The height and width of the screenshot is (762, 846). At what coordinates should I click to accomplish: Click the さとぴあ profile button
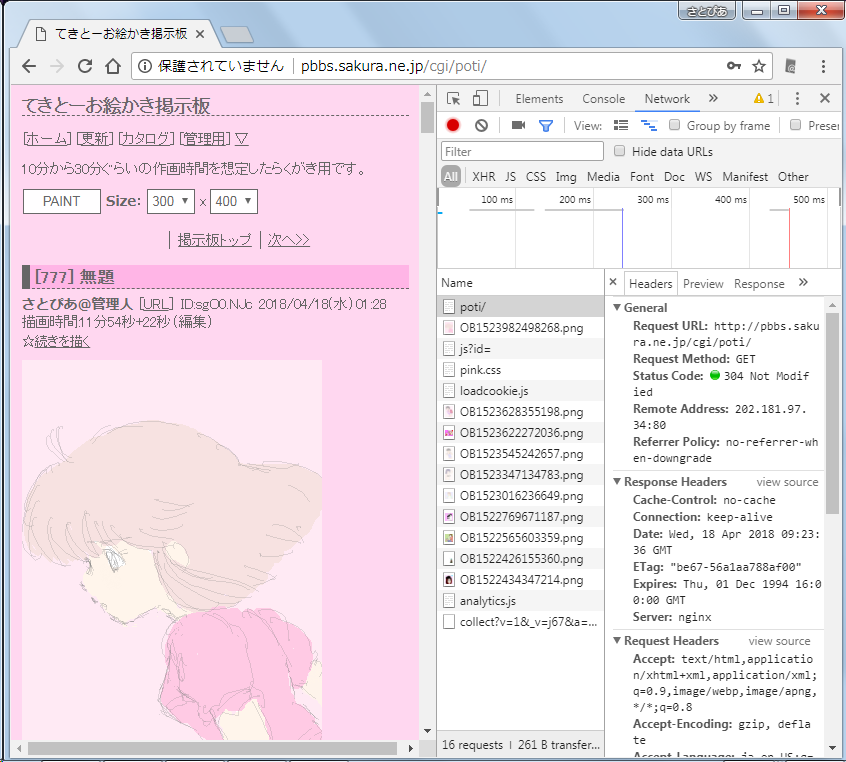coord(707,11)
